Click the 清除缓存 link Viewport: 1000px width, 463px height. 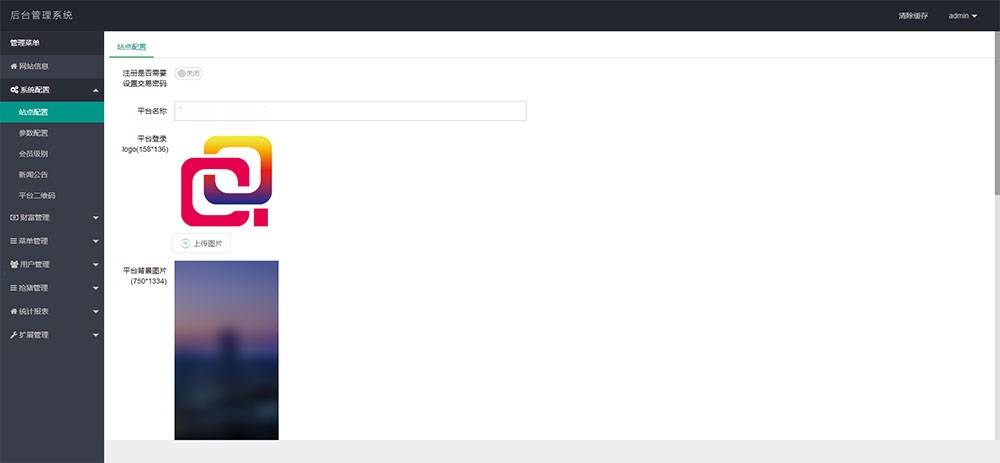pos(913,16)
